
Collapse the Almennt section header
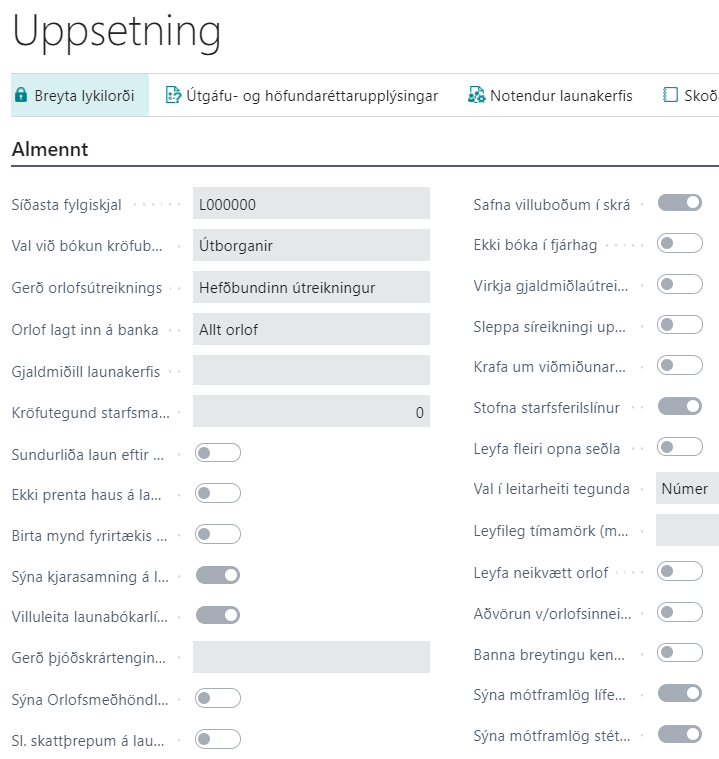[50, 150]
